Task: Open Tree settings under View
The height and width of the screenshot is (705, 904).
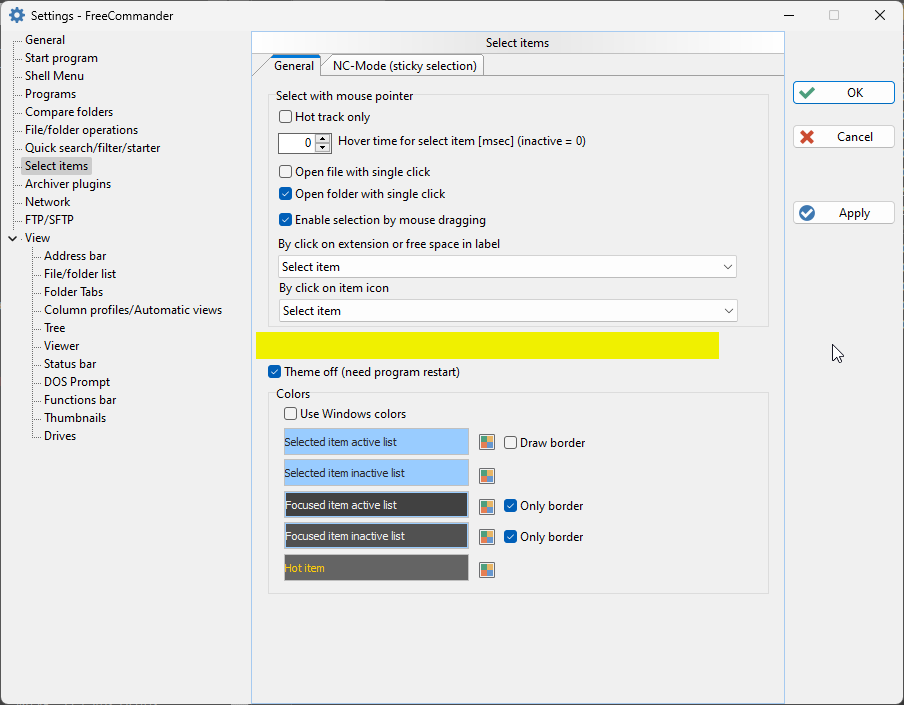Action: point(54,328)
